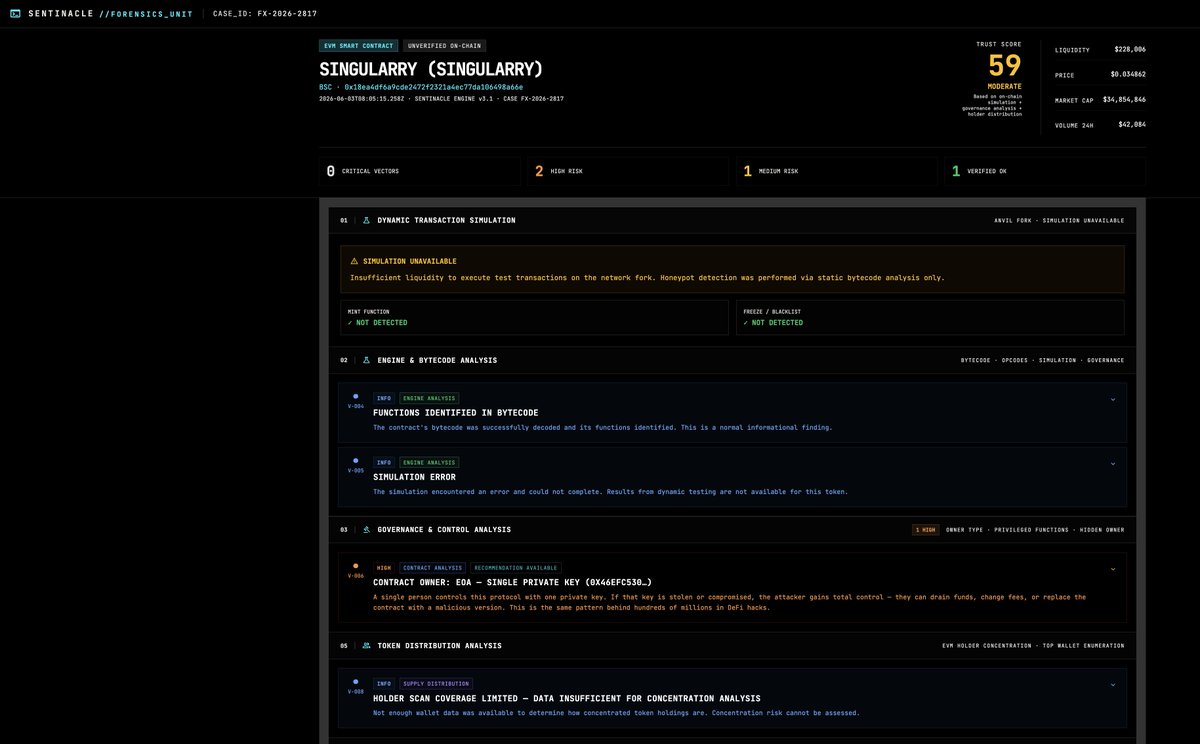Click the flask icon beside Engine & Bytecode Analysis
Screen dimensions: 1200x744
(x=366, y=360)
